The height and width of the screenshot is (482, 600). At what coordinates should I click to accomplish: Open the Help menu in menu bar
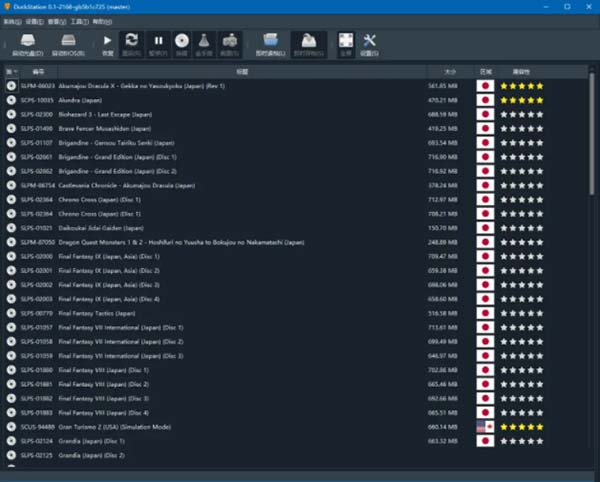pos(99,20)
